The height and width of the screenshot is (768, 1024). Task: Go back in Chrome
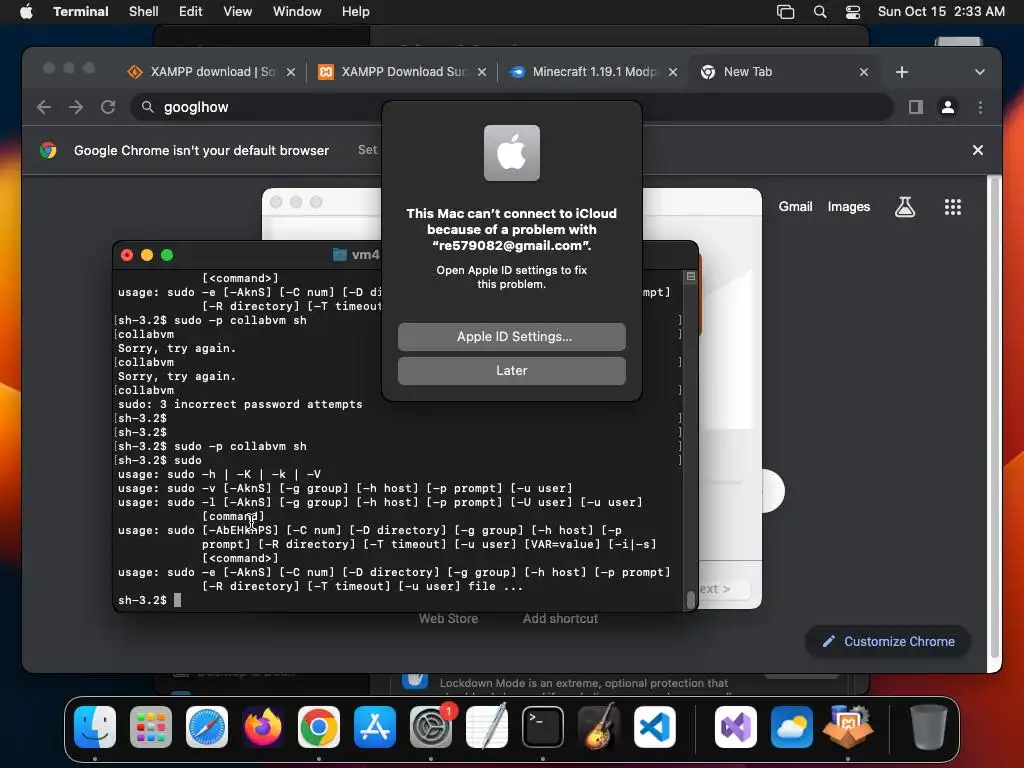click(x=44, y=107)
